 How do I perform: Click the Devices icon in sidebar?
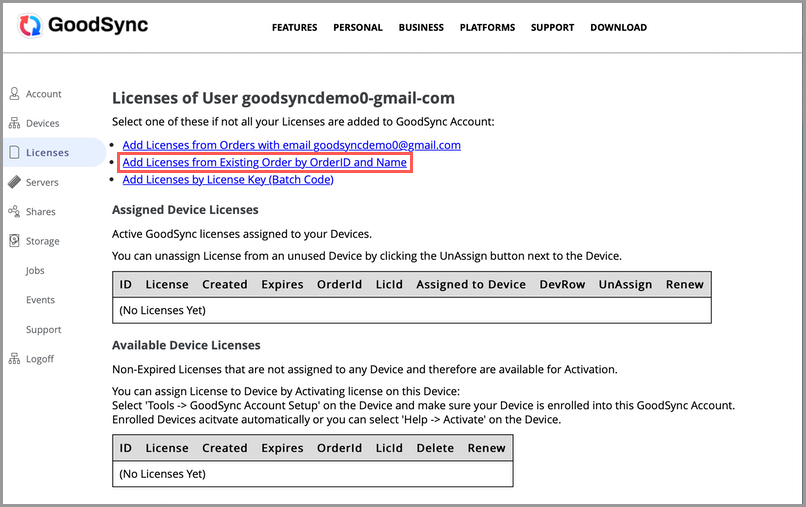click(x=14, y=123)
